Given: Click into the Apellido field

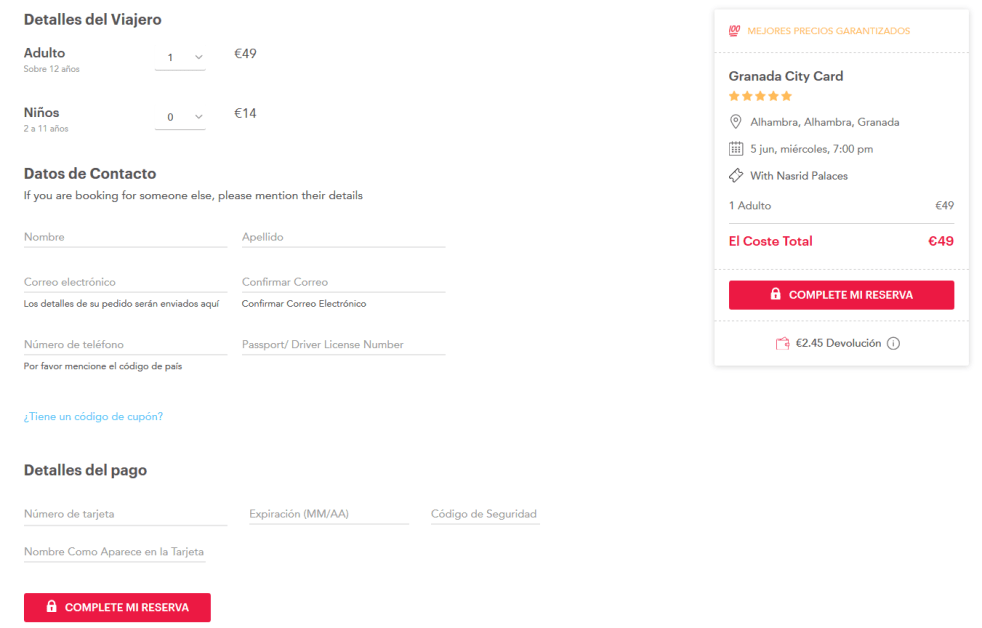Looking at the screenshot, I should click(343, 237).
